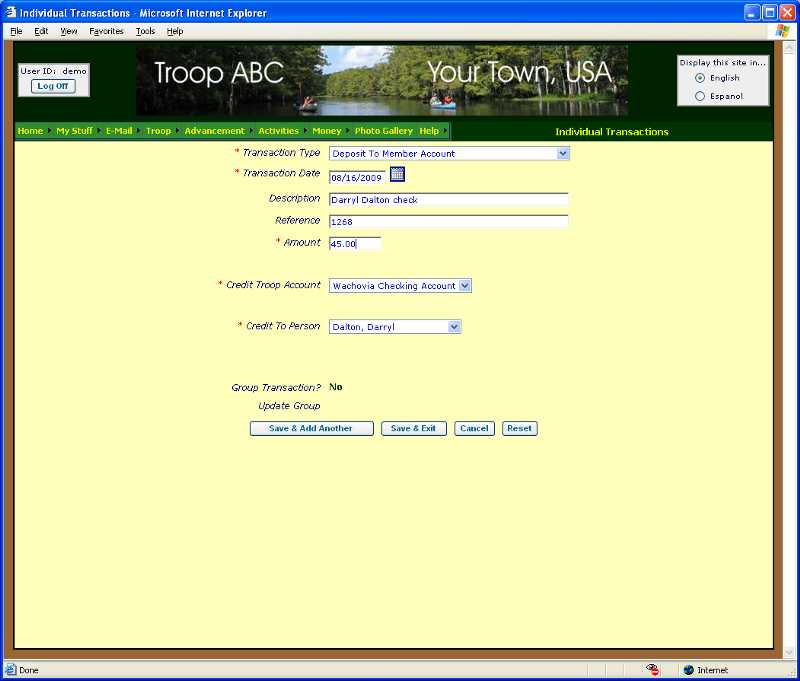This screenshot has width=800, height=681.
Task: Open the calendar date picker icon
Action: pos(397,174)
